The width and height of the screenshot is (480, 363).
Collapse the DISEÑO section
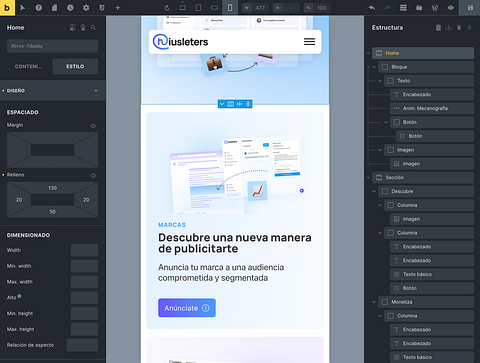pos(96,91)
